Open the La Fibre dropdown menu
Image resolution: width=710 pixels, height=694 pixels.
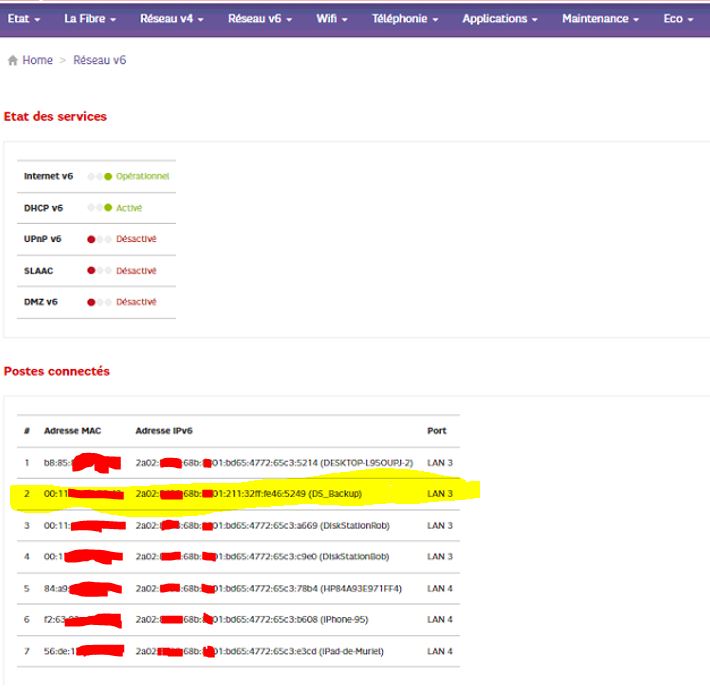click(90, 19)
